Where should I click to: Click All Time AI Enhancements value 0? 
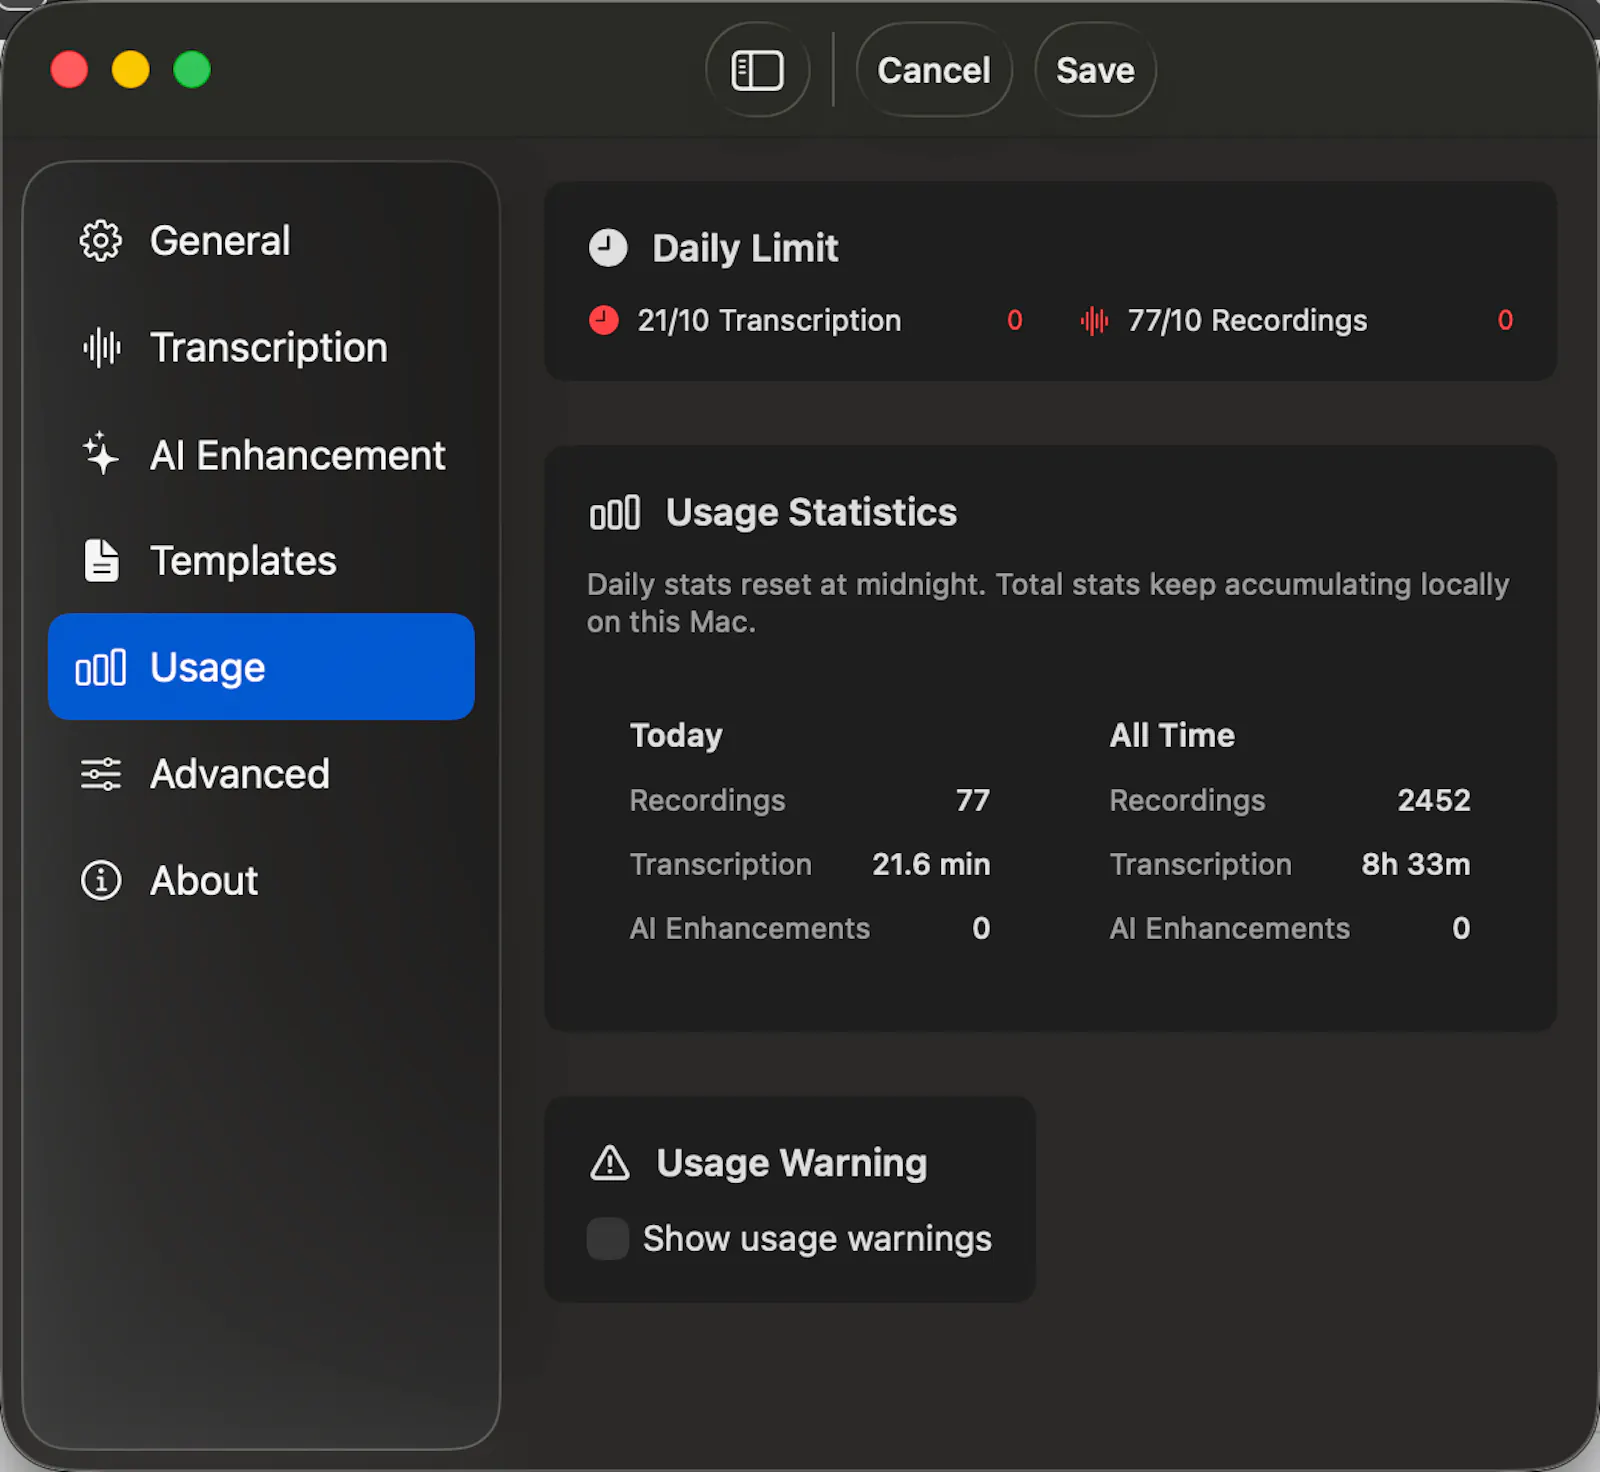tap(1461, 928)
